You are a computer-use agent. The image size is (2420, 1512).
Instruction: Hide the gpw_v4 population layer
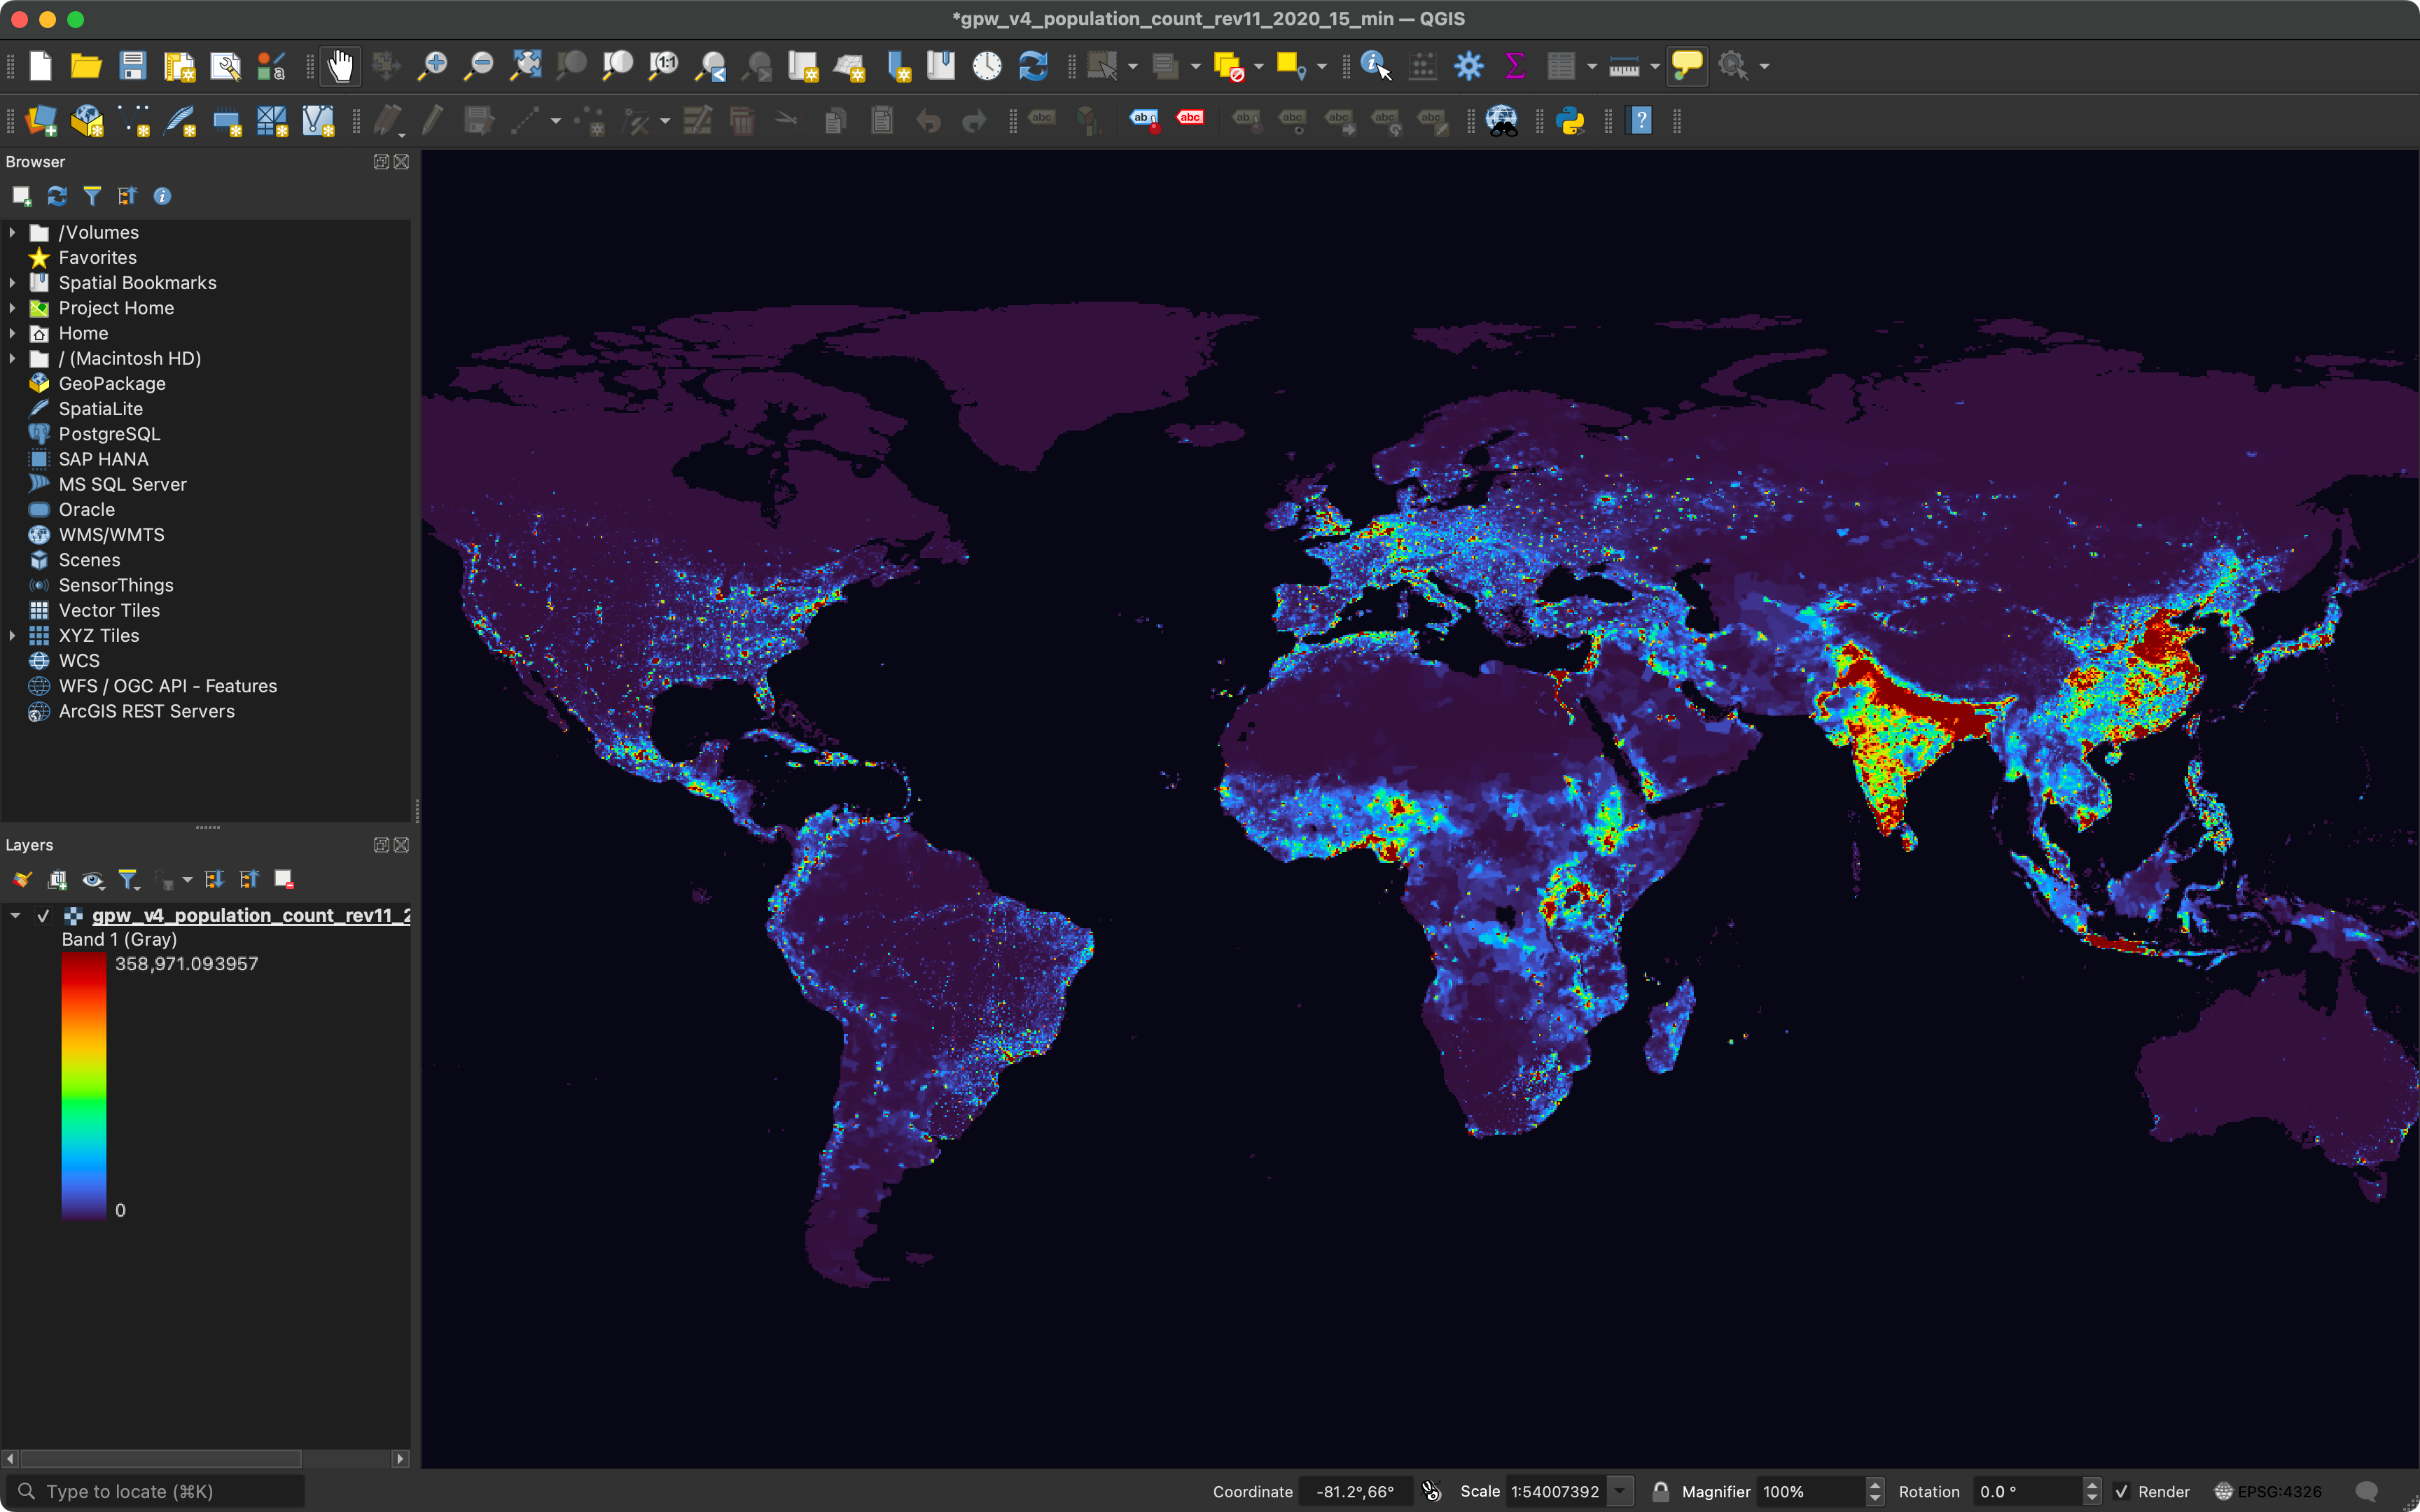point(44,915)
